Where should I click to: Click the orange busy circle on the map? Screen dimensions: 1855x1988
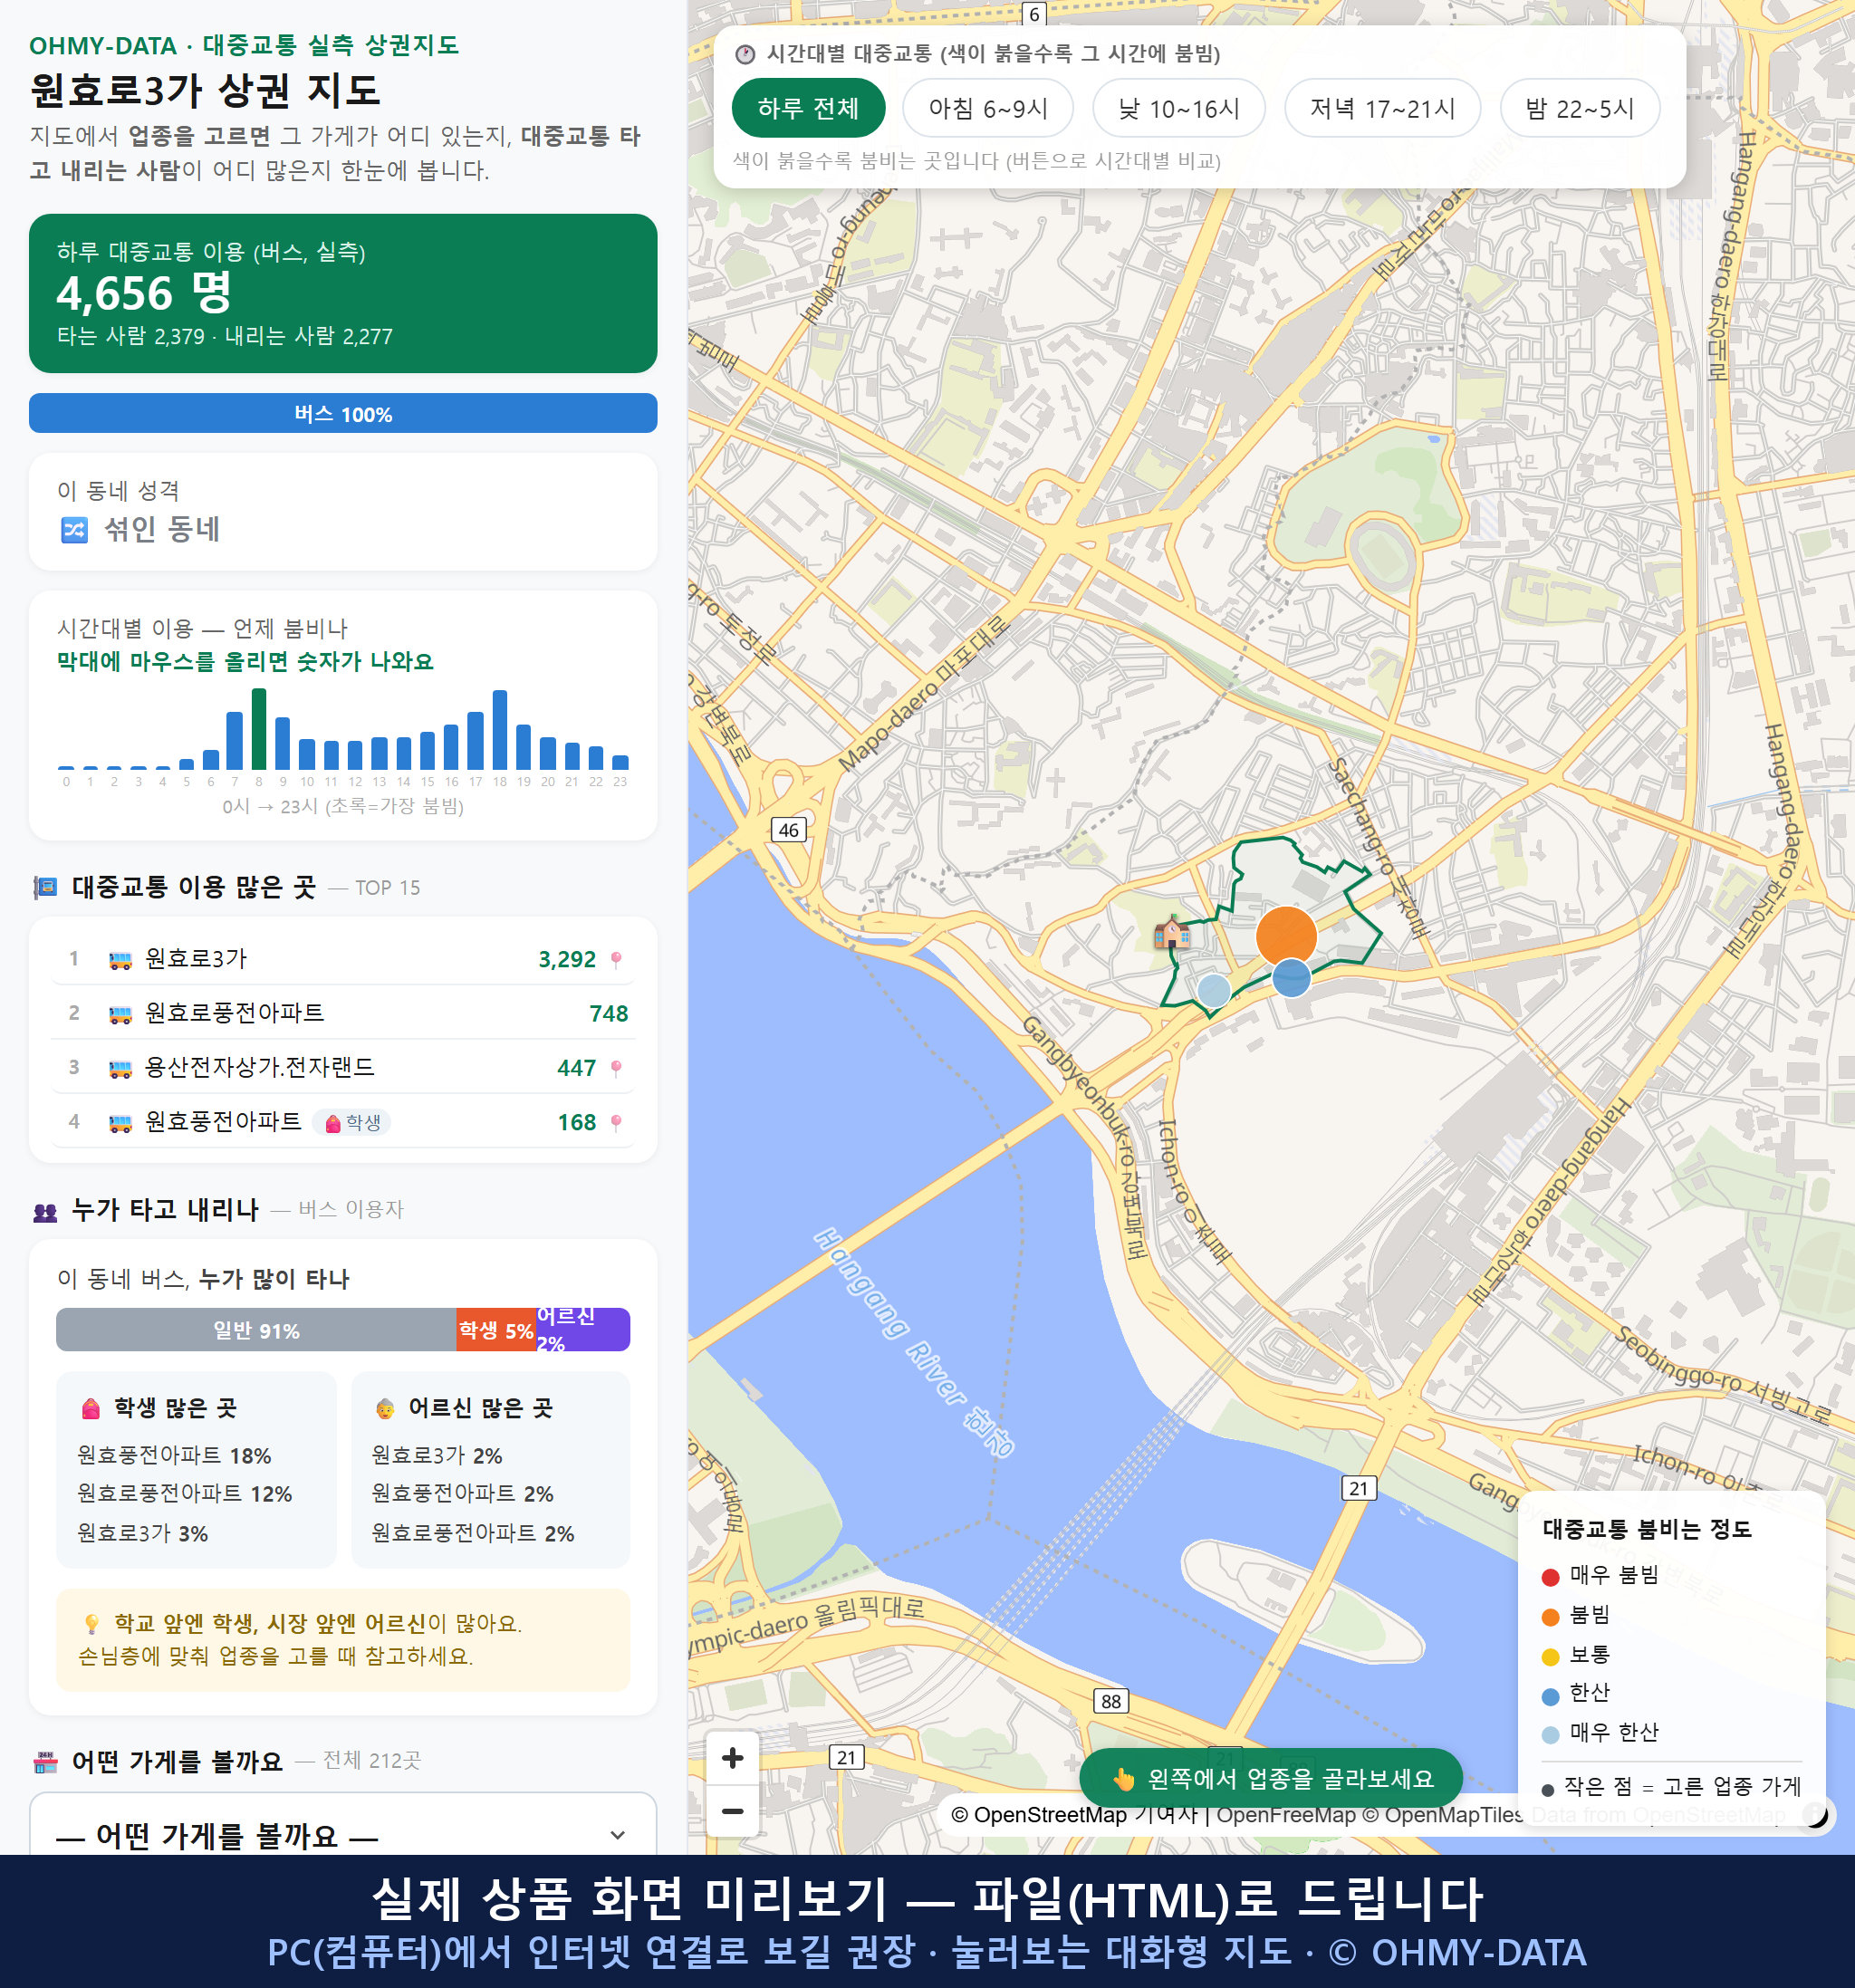click(1286, 936)
